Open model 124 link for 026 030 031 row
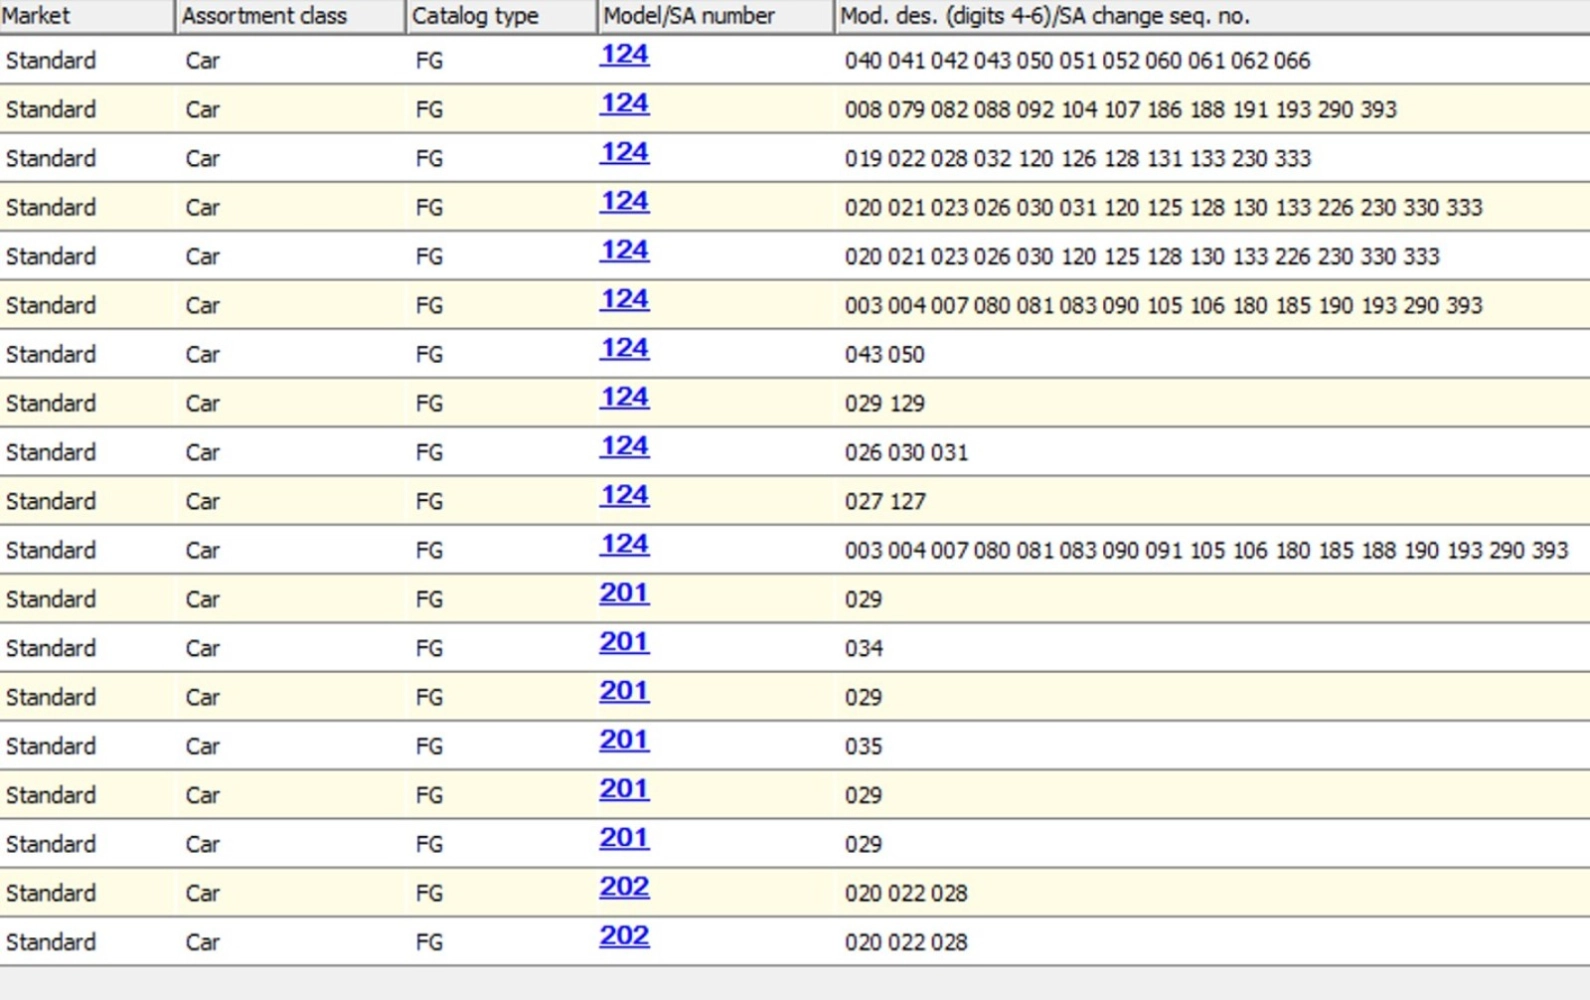 (624, 447)
